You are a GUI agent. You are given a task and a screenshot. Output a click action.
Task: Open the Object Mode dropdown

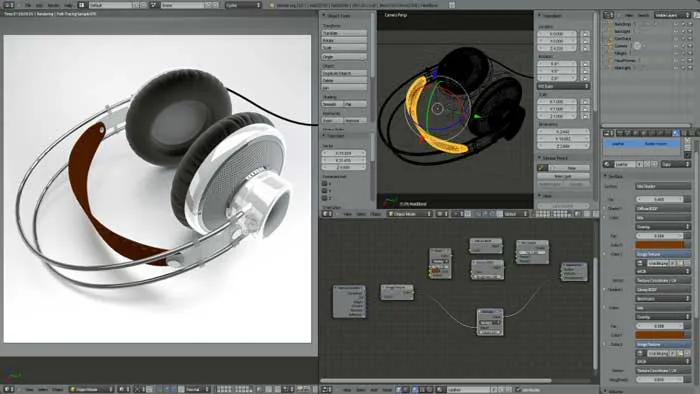coord(410,214)
